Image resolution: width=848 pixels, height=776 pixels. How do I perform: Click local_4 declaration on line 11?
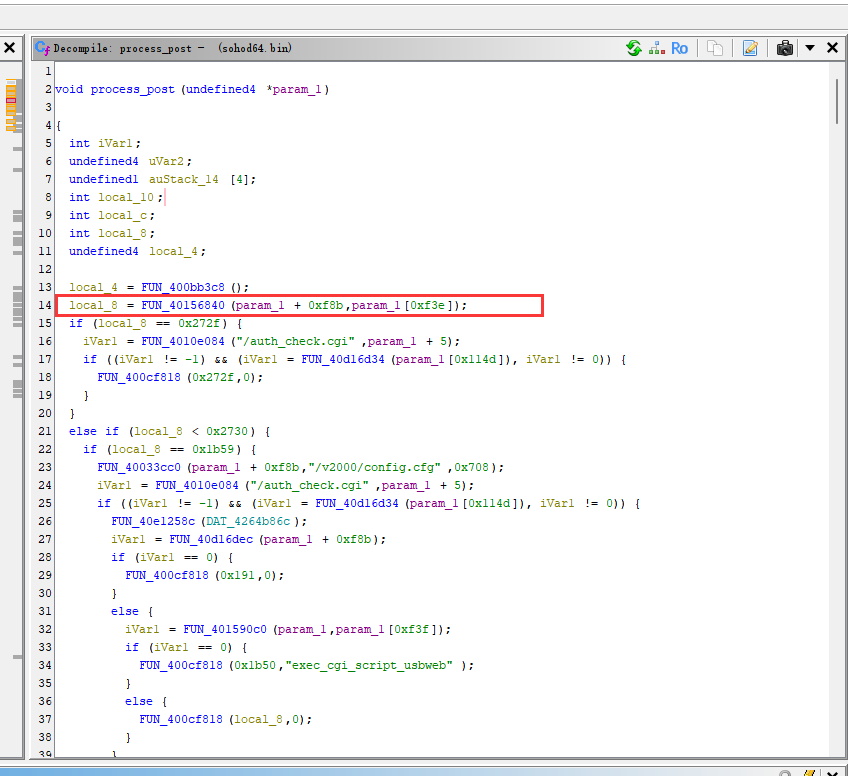174,251
